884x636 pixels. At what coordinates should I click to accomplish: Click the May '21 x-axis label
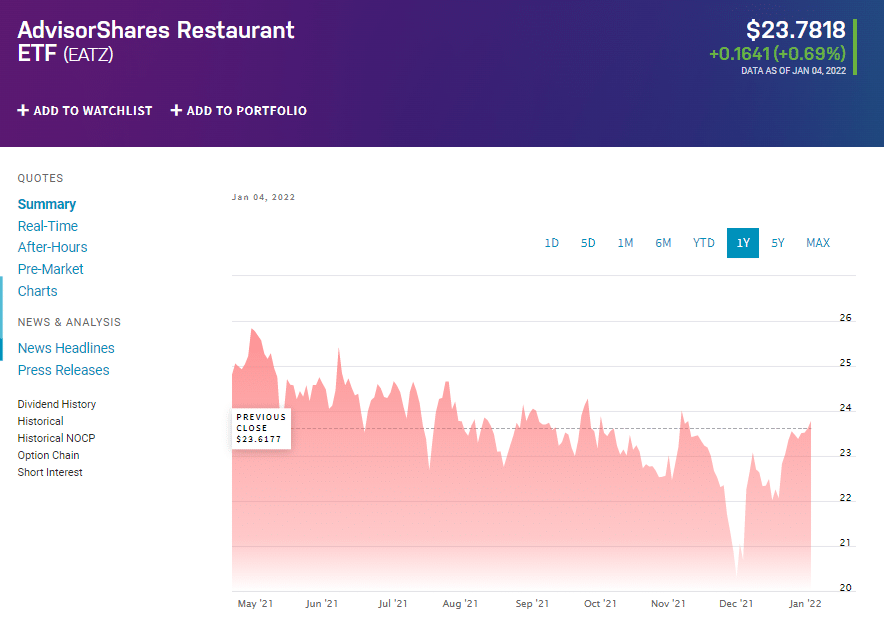click(x=255, y=603)
